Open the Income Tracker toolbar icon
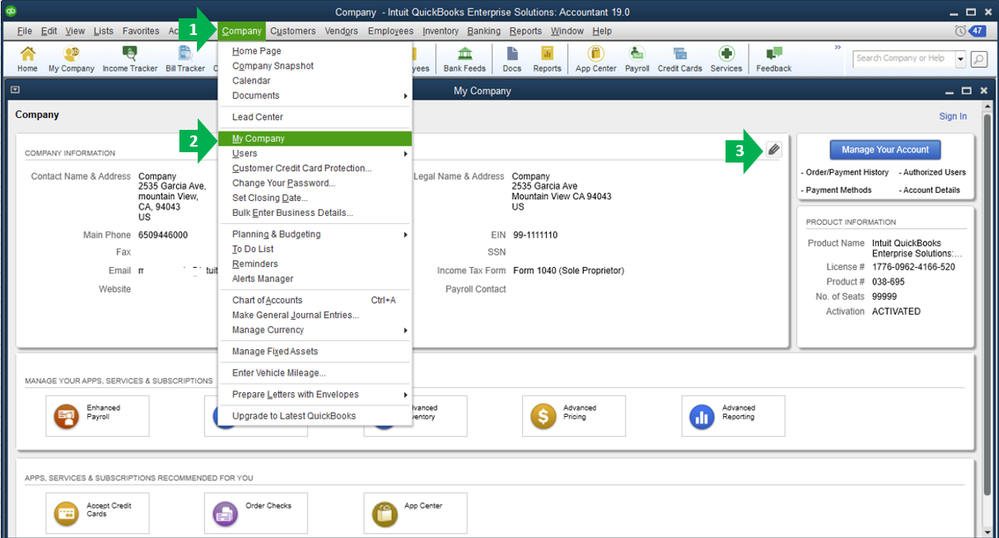 (x=130, y=59)
